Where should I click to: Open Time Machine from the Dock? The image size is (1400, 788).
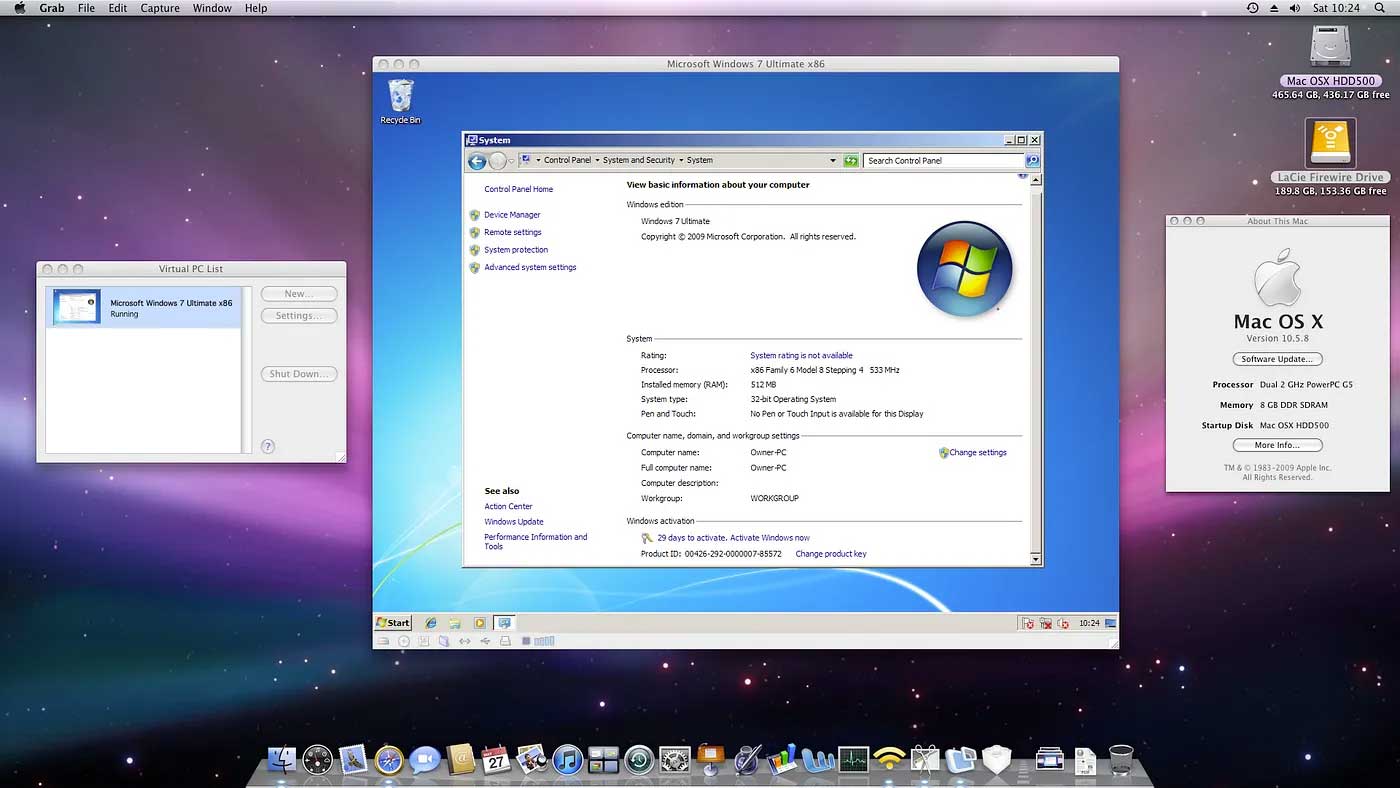coord(639,761)
